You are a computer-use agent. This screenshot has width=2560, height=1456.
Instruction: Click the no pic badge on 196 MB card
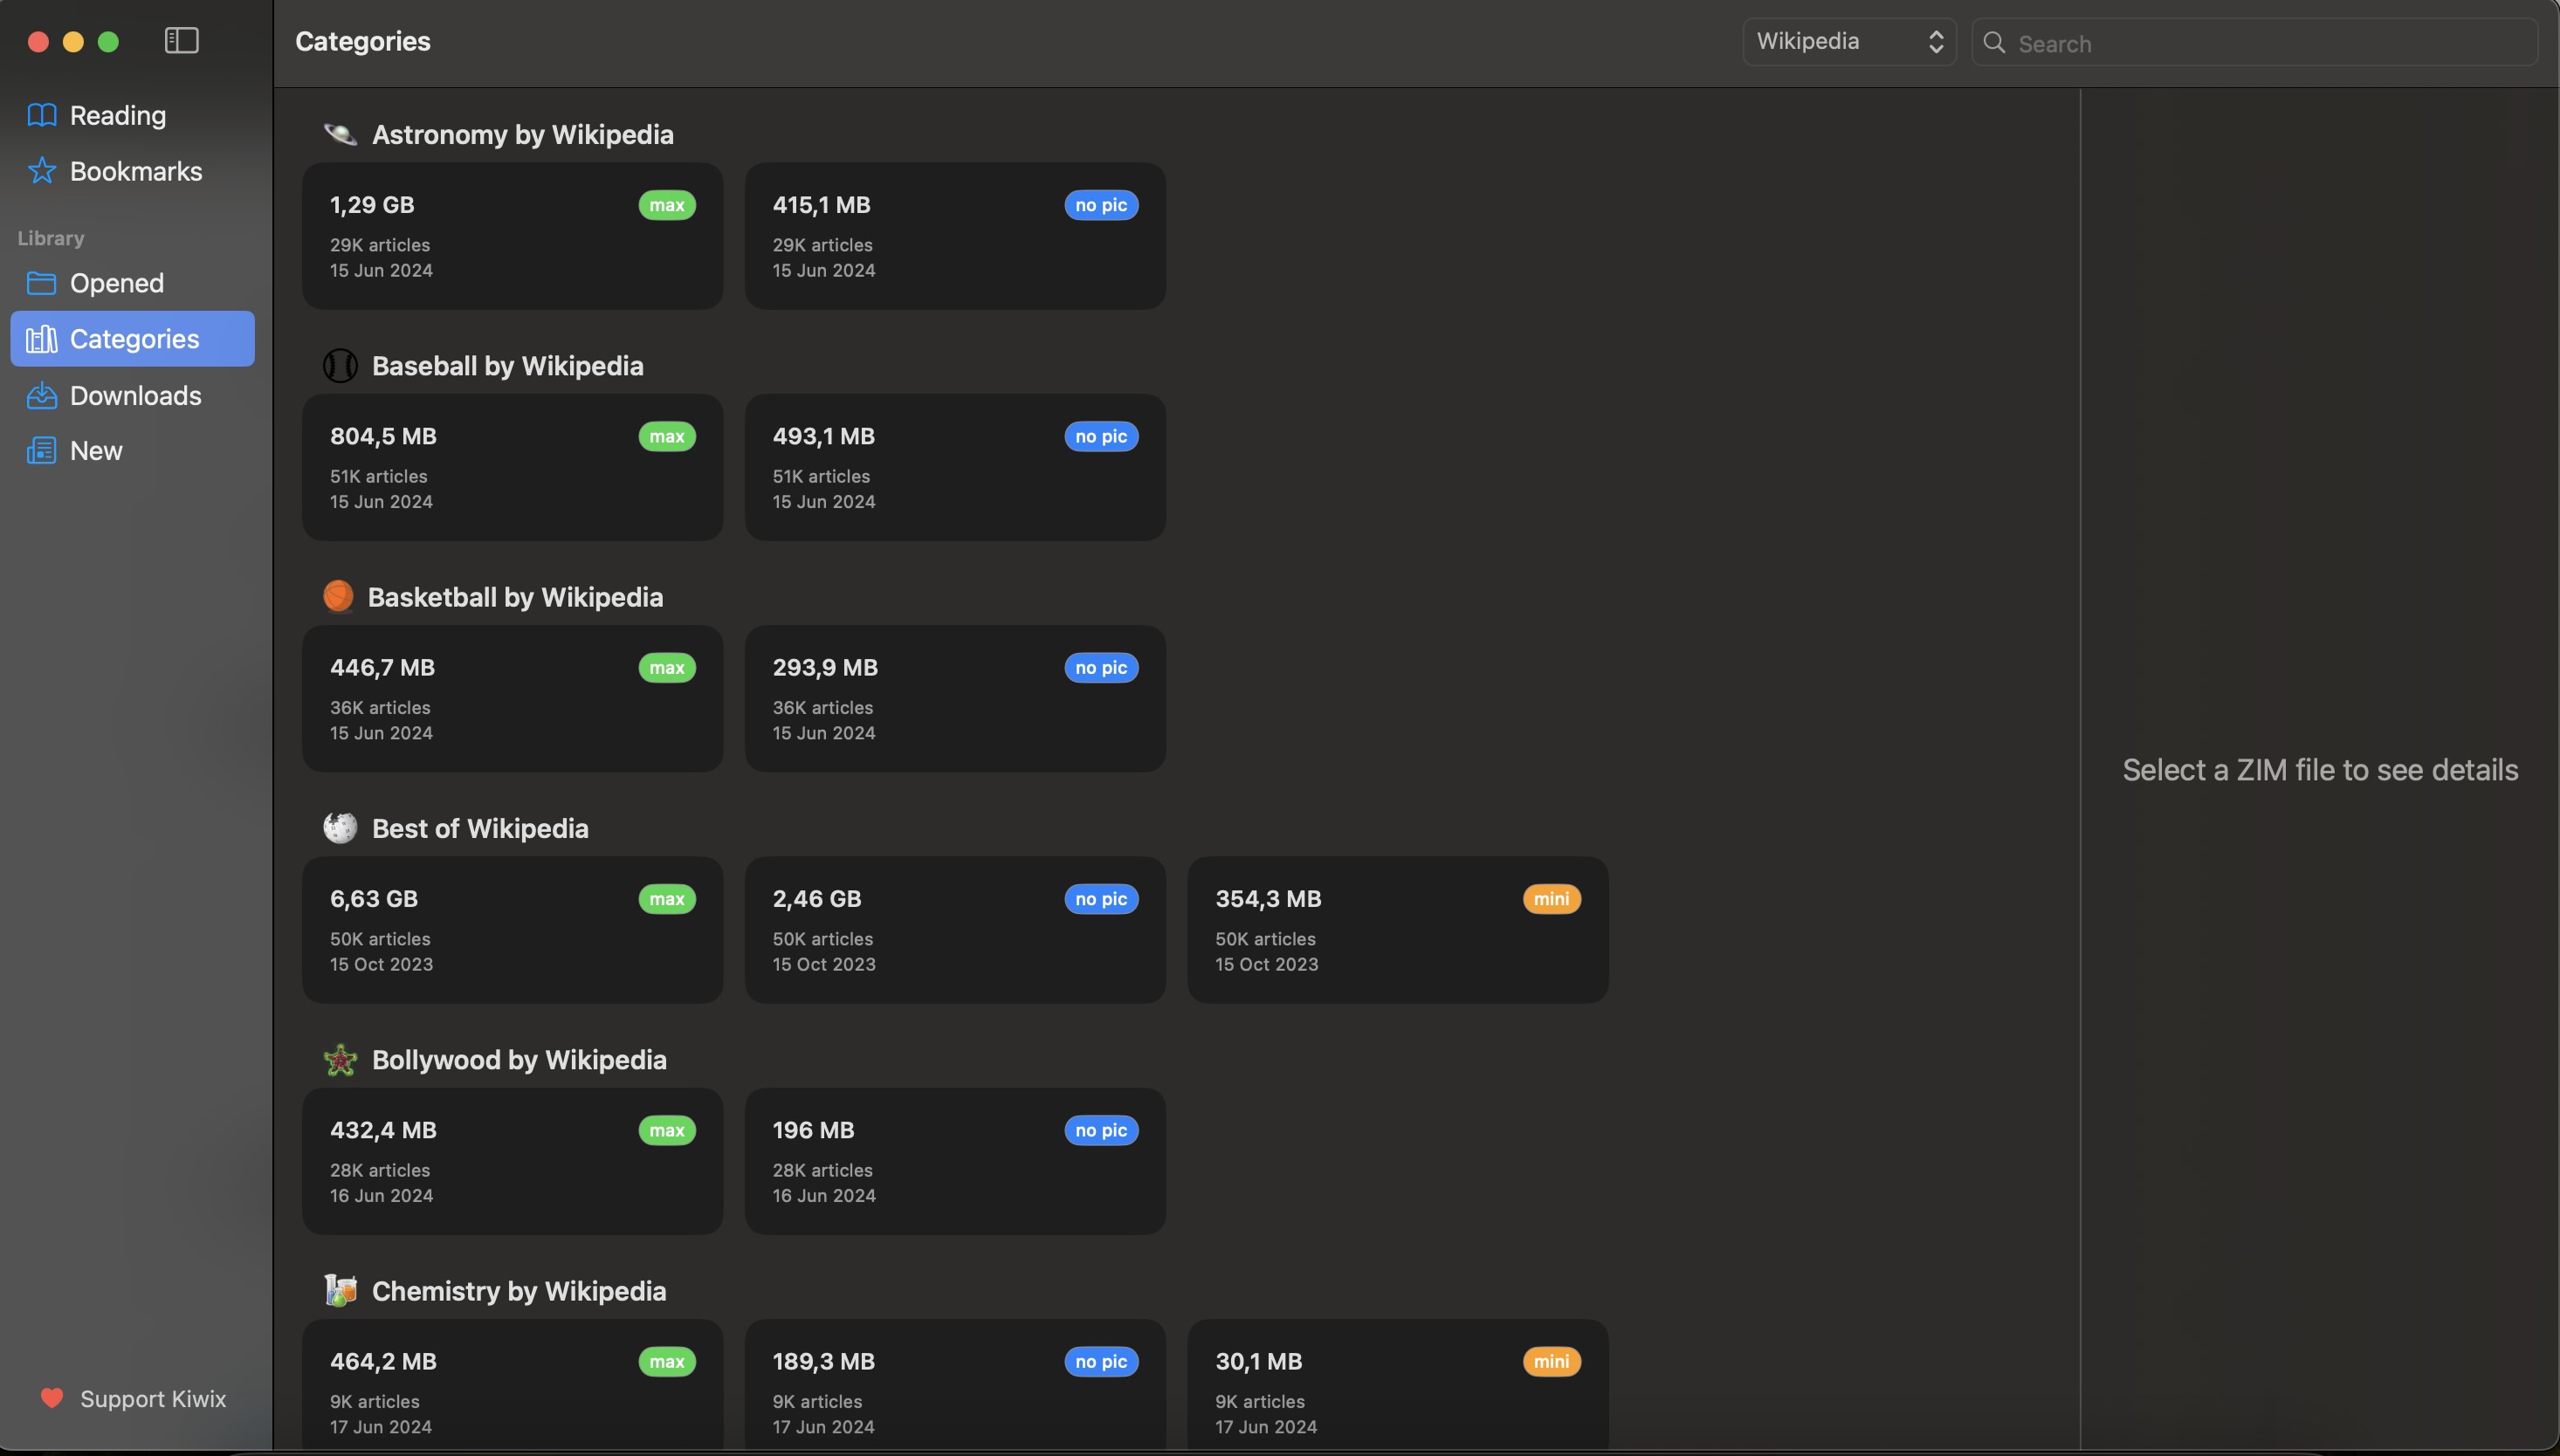[1101, 1130]
